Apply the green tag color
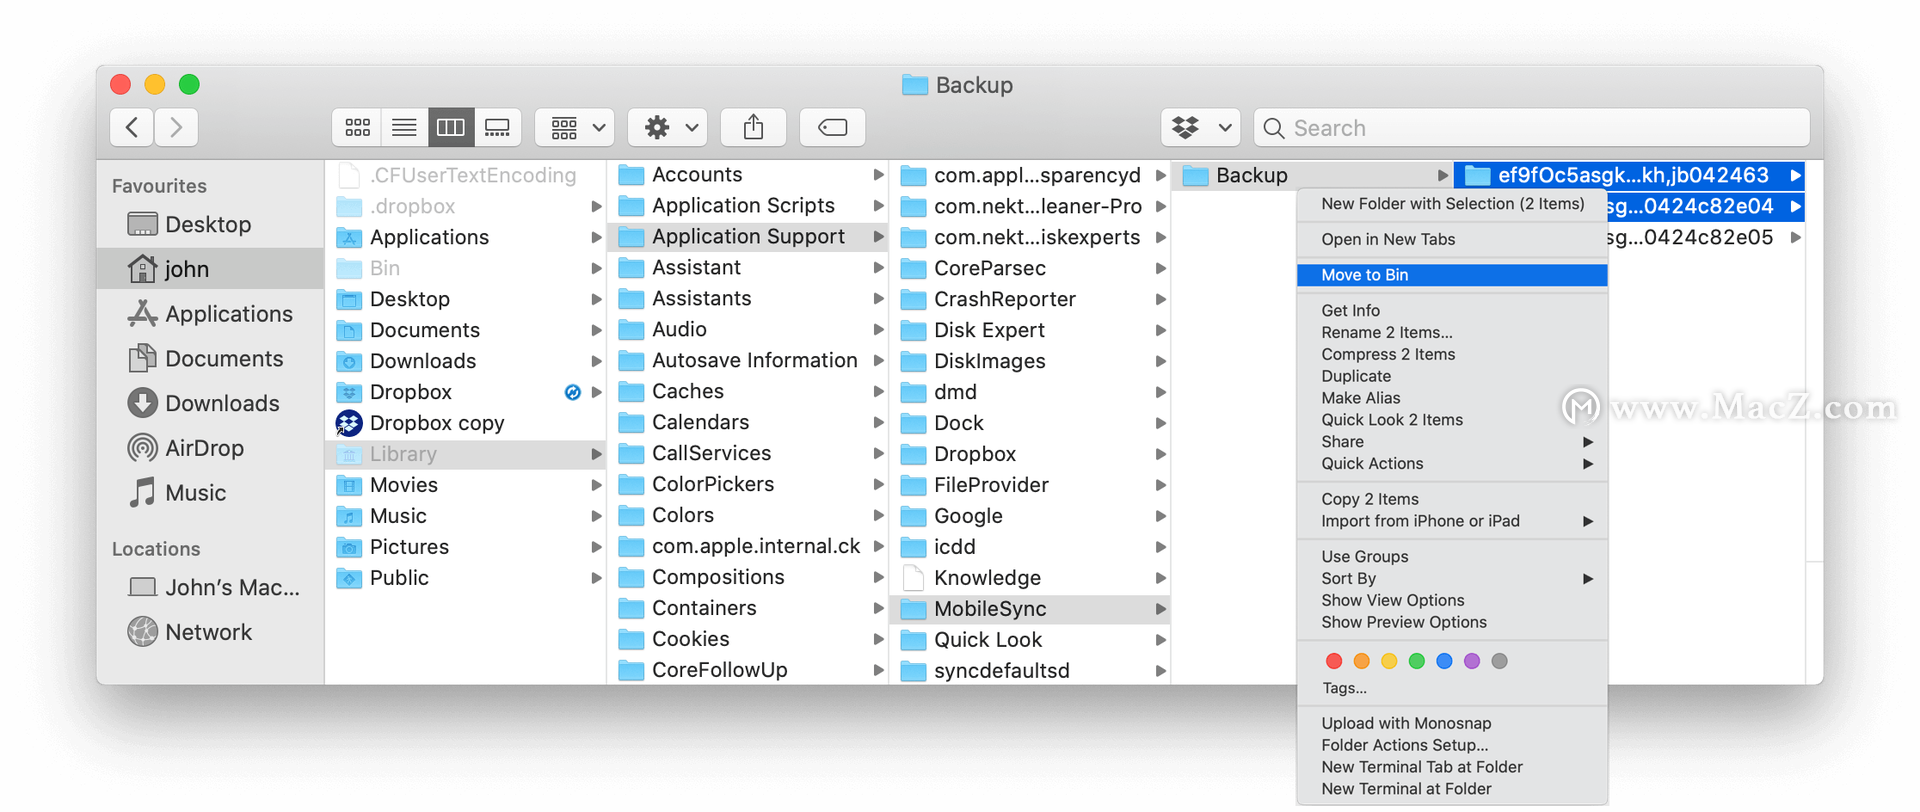Image resolution: width=1920 pixels, height=812 pixels. (1416, 661)
